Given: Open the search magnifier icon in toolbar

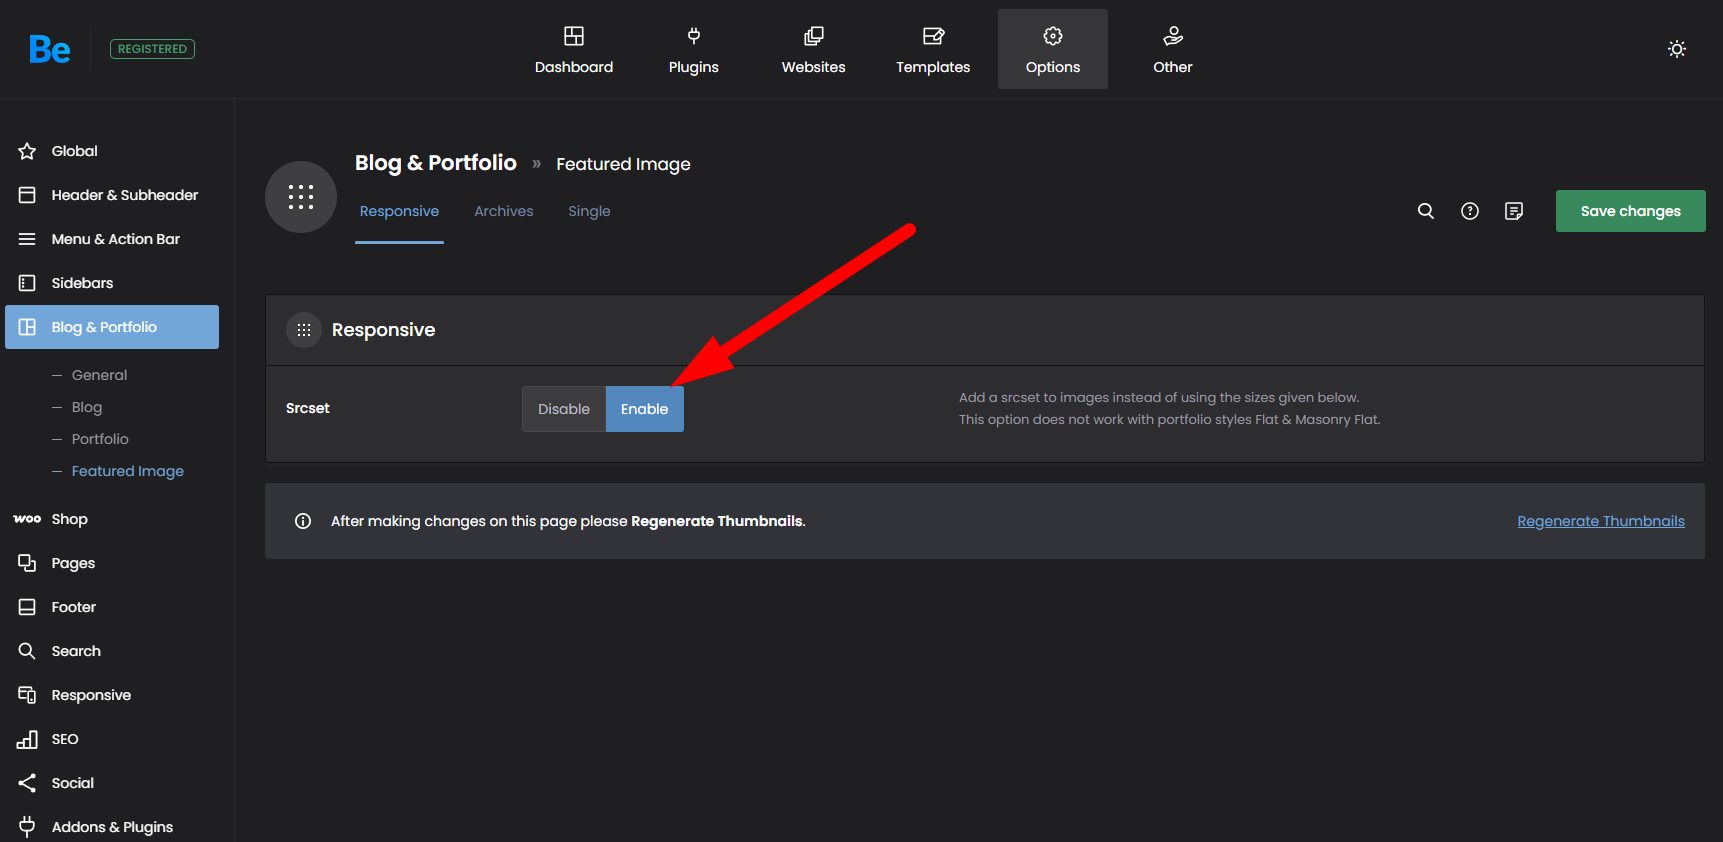Looking at the screenshot, I should [x=1425, y=211].
